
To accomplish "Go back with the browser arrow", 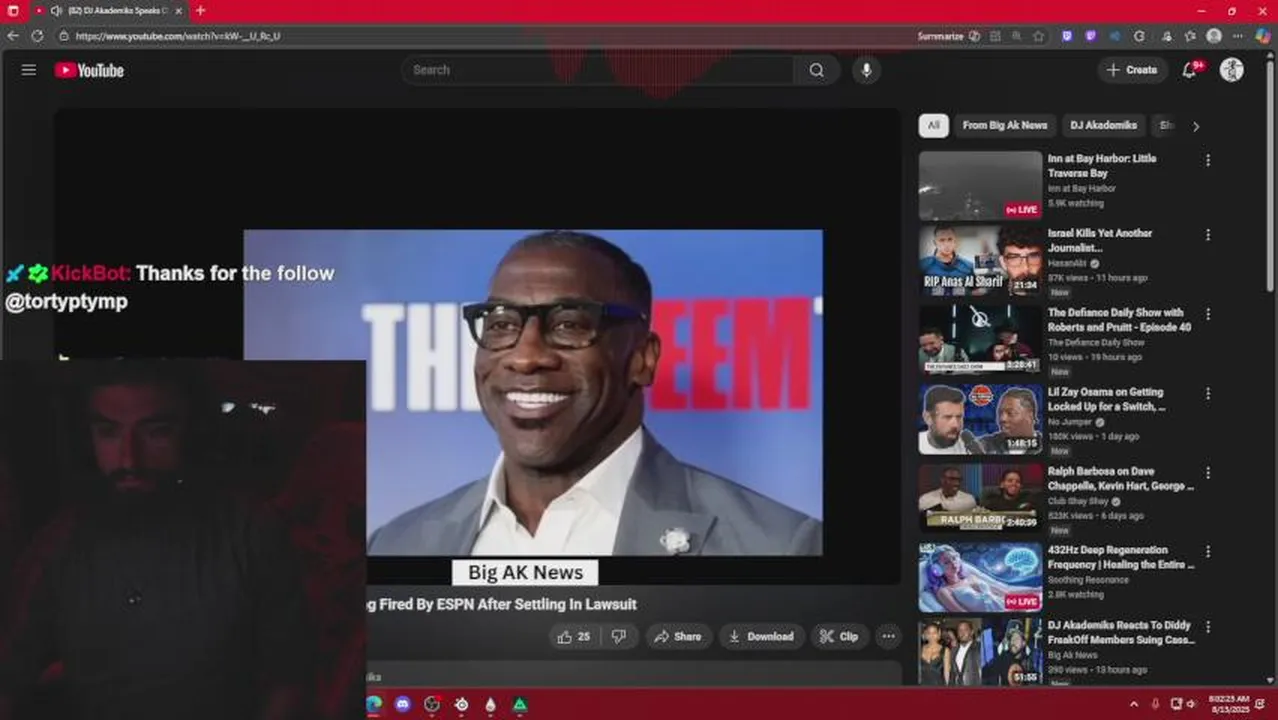I will click(13, 36).
